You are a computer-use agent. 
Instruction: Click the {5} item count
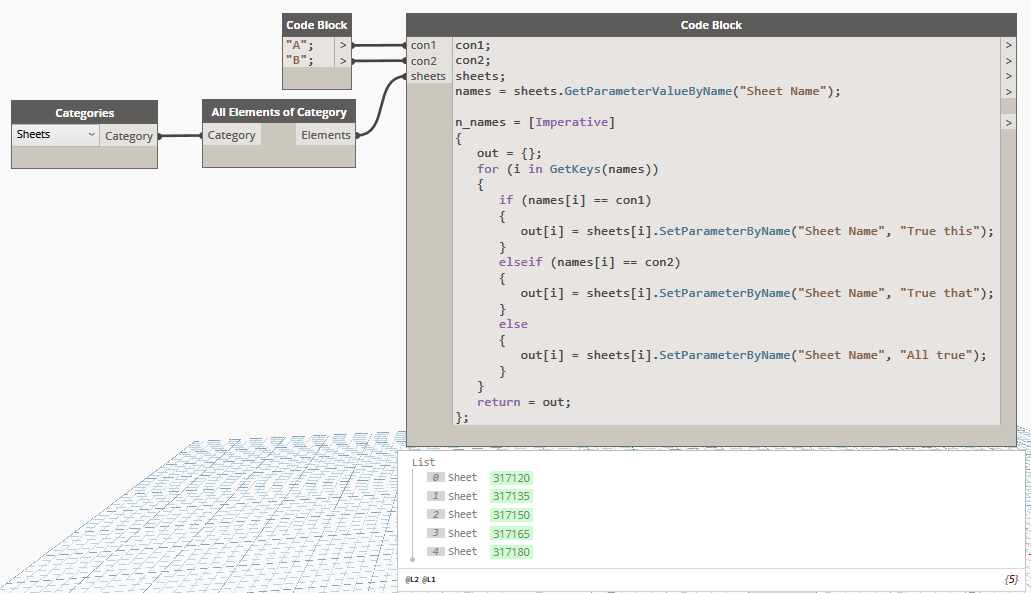point(1011,579)
